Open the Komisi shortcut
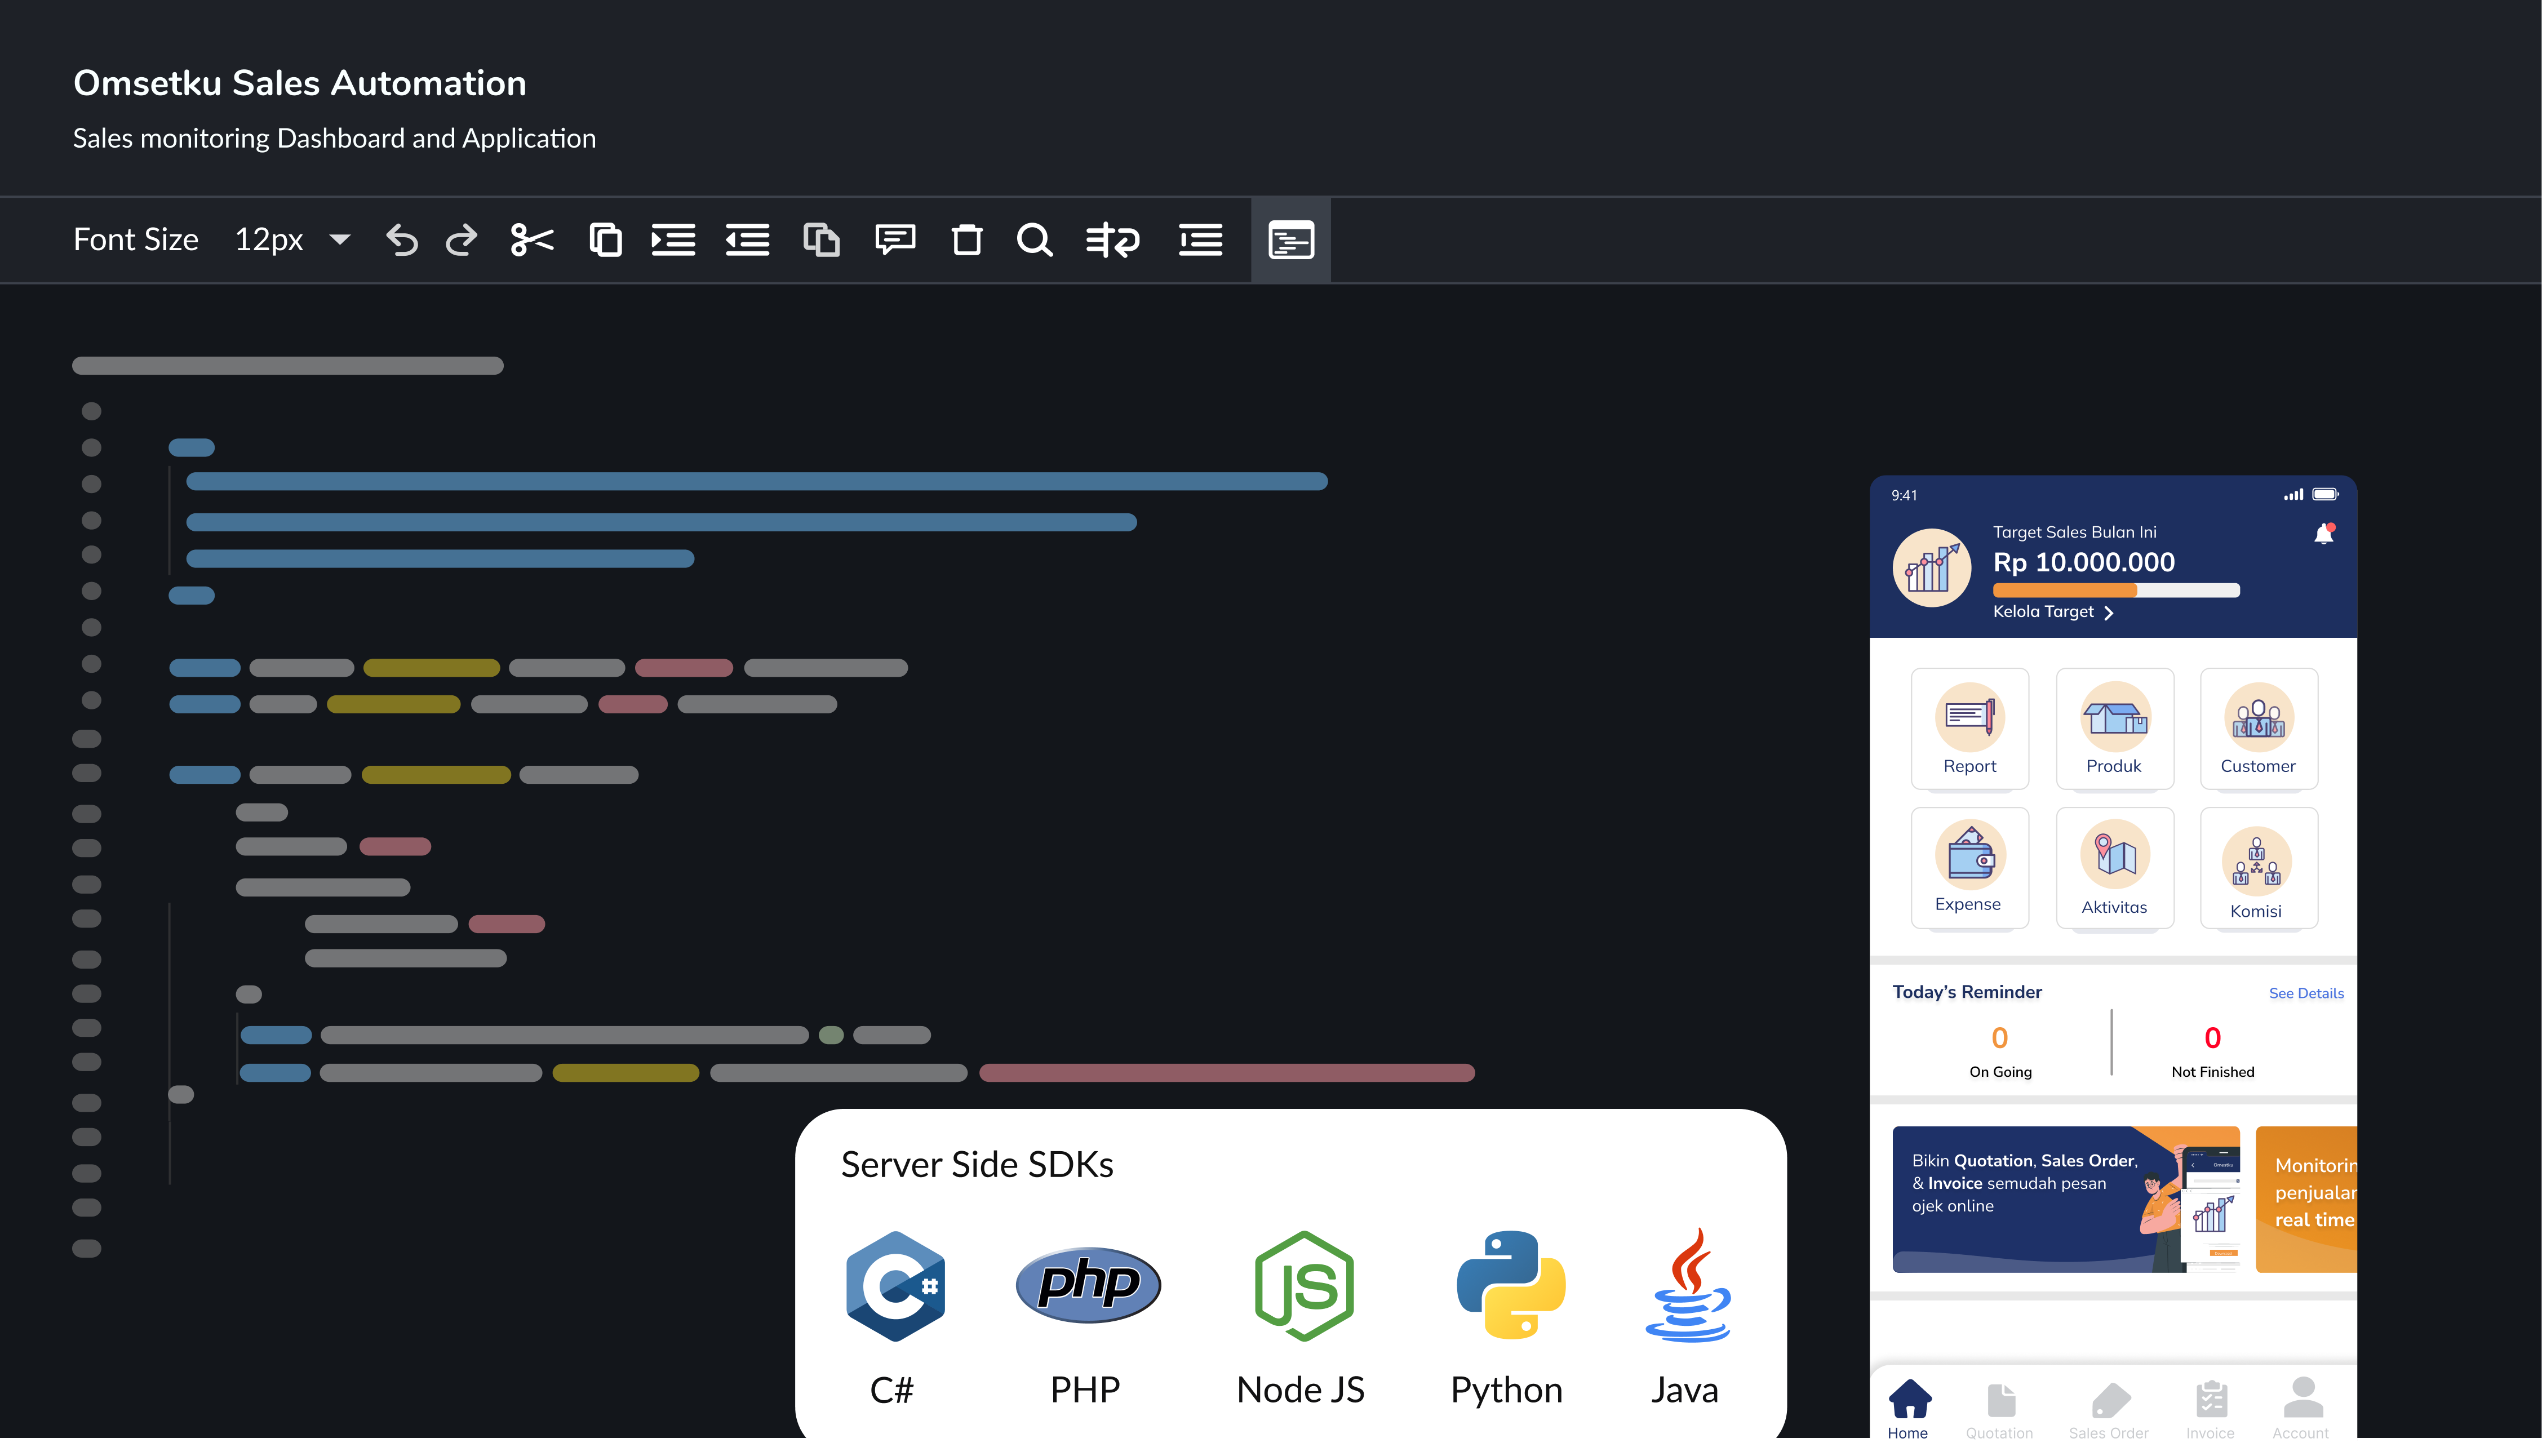Screen dimensions: 2542x1456 (2258, 866)
